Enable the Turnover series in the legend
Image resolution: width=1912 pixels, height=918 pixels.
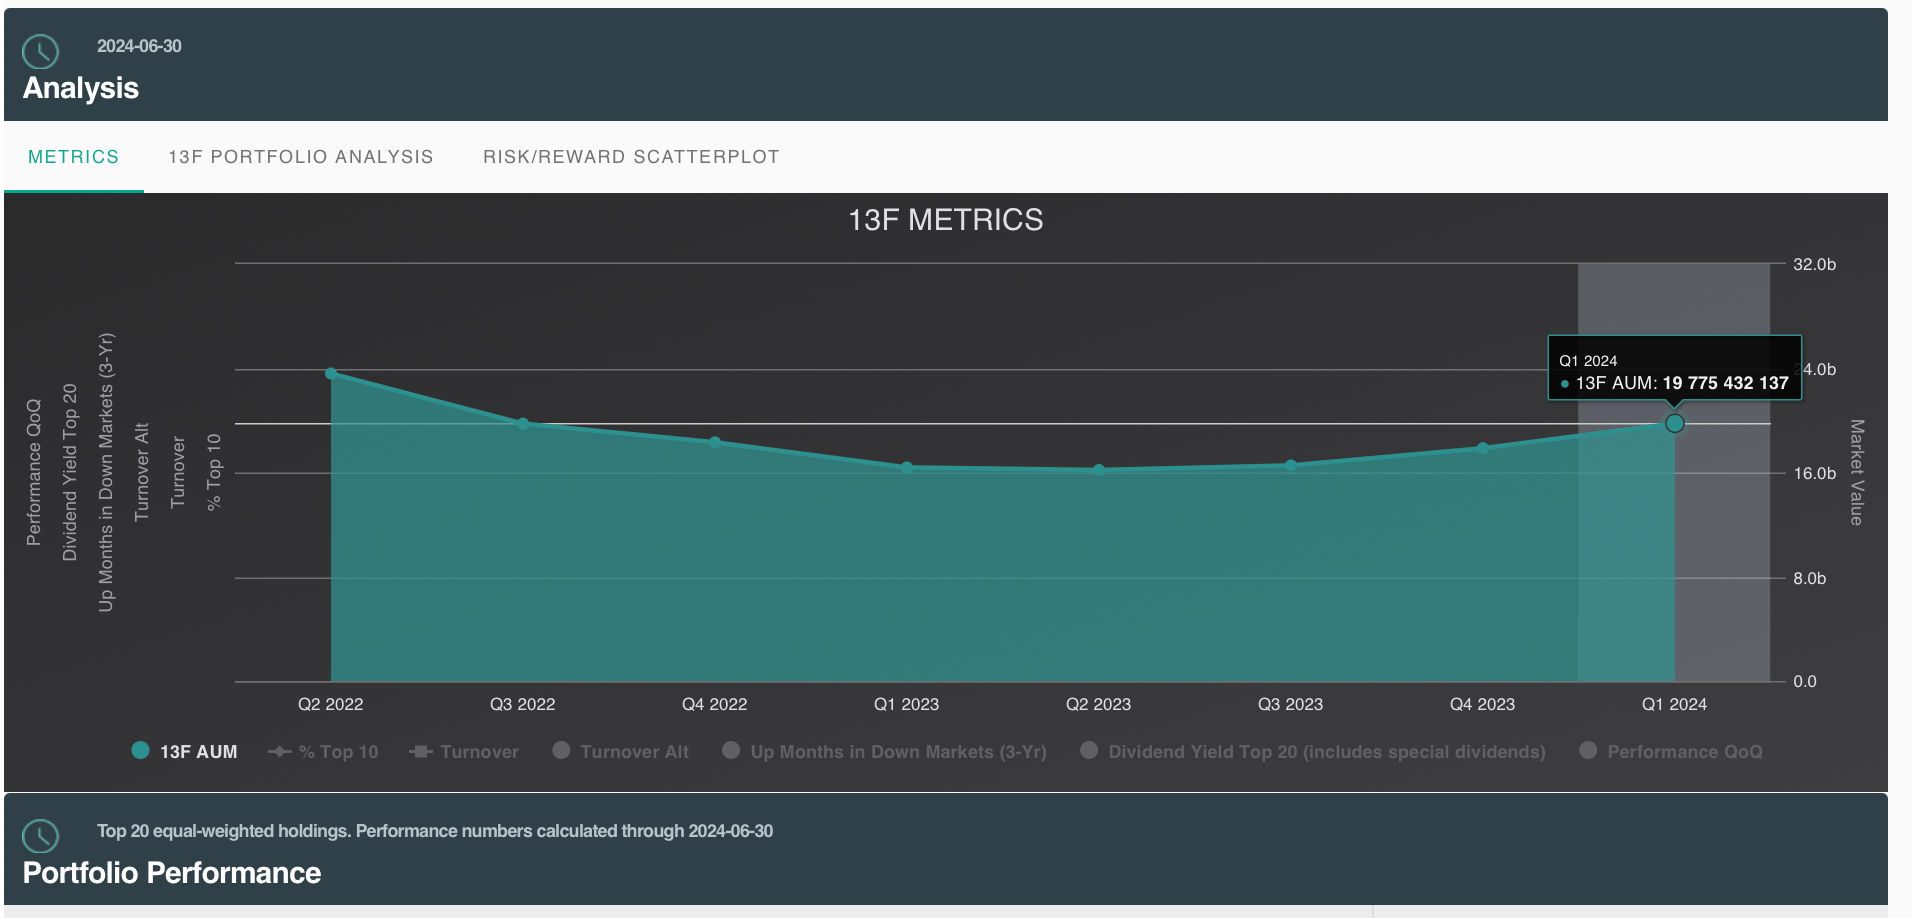[479, 752]
